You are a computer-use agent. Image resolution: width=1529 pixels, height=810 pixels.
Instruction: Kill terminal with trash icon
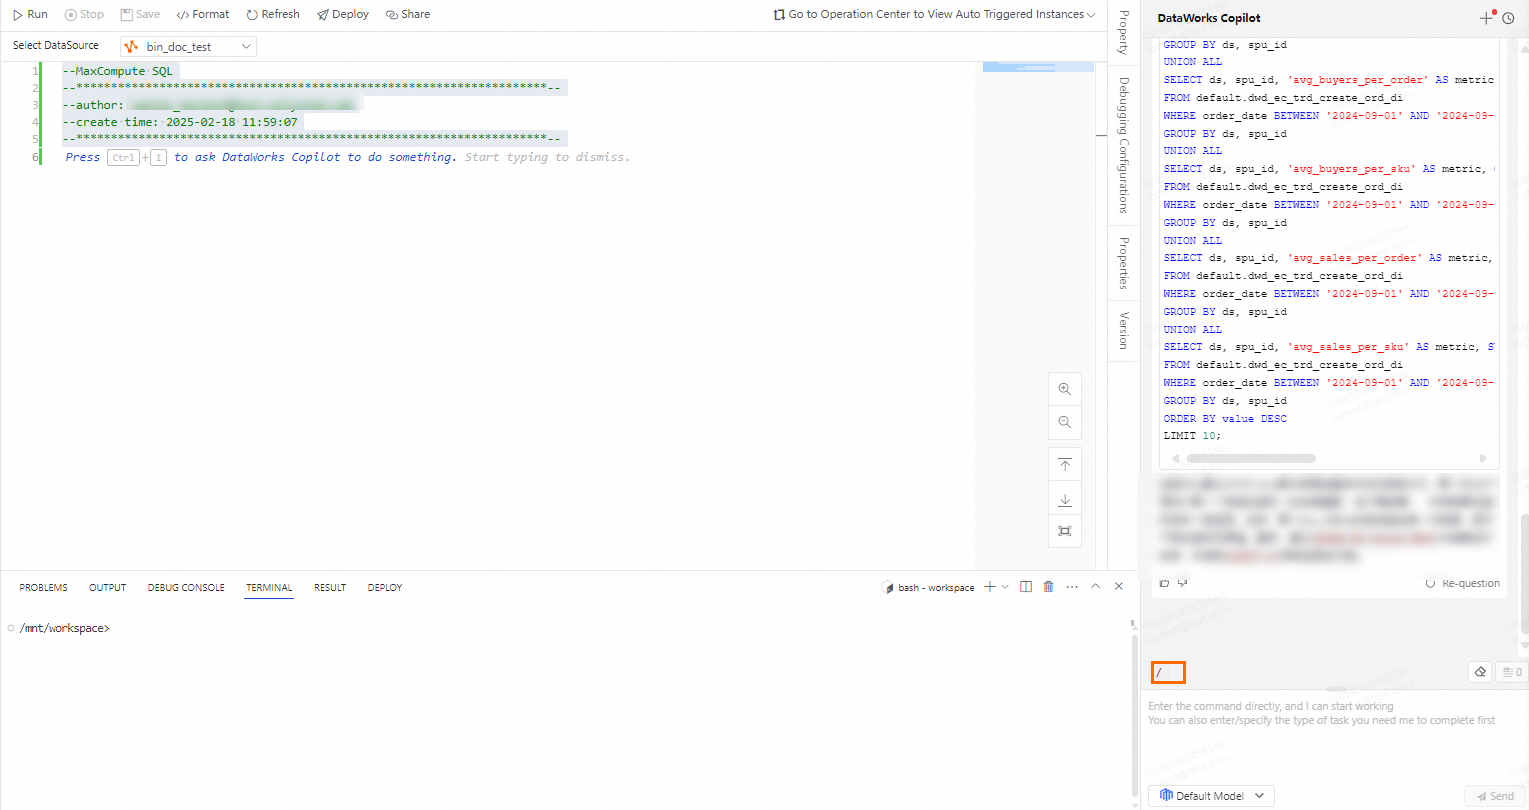(x=1048, y=587)
